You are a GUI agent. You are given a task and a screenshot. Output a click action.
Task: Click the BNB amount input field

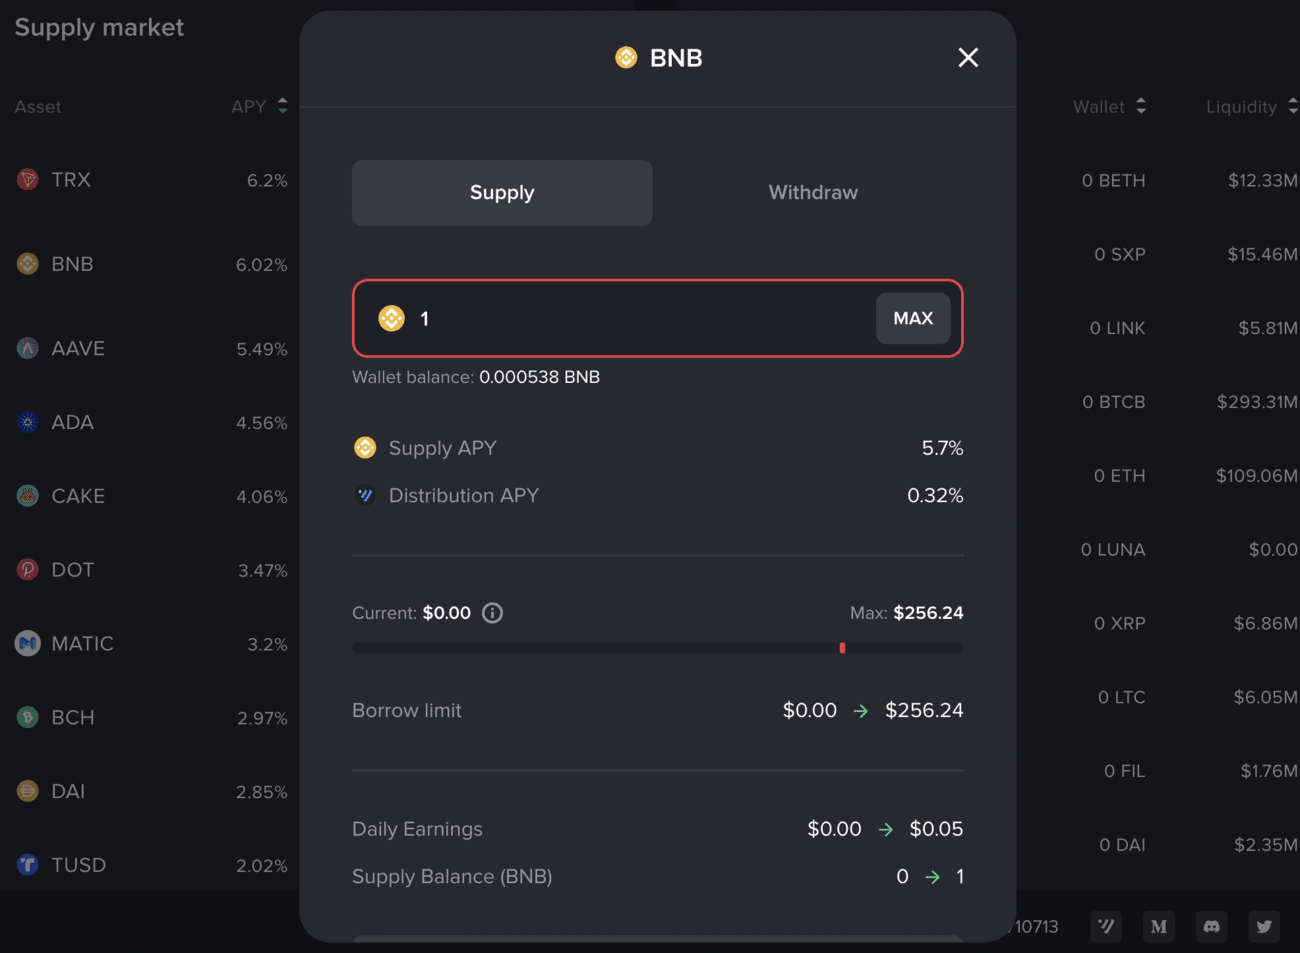[640, 318]
